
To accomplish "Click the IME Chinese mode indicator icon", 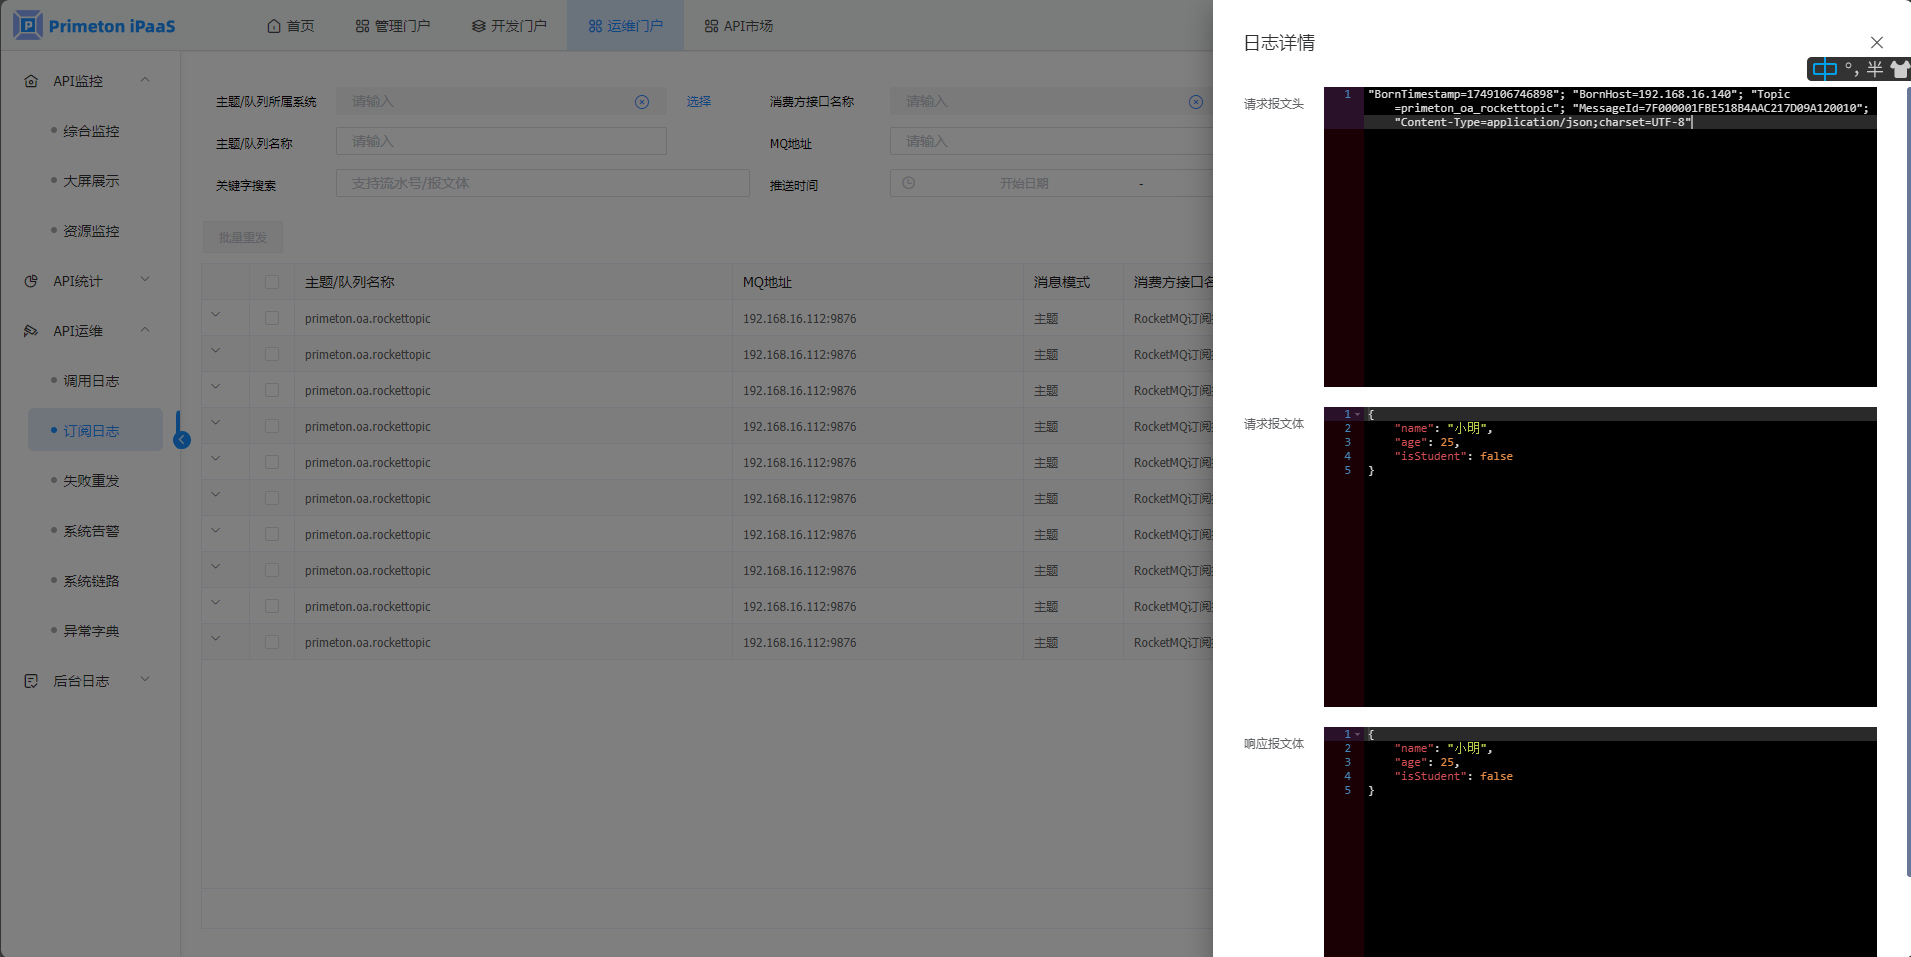I will tap(1824, 69).
